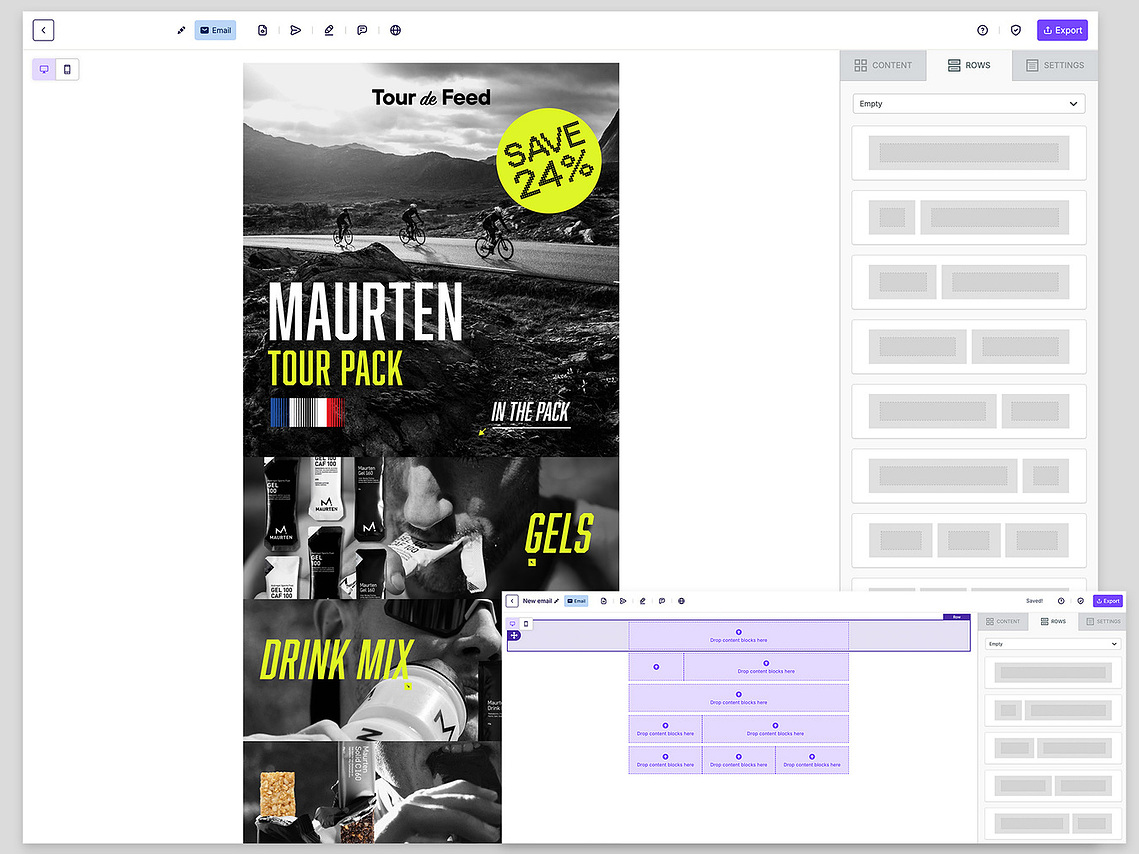Click the left drop zone in fourth row
Image resolution: width=1139 pixels, height=854 pixels.
pos(665,729)
